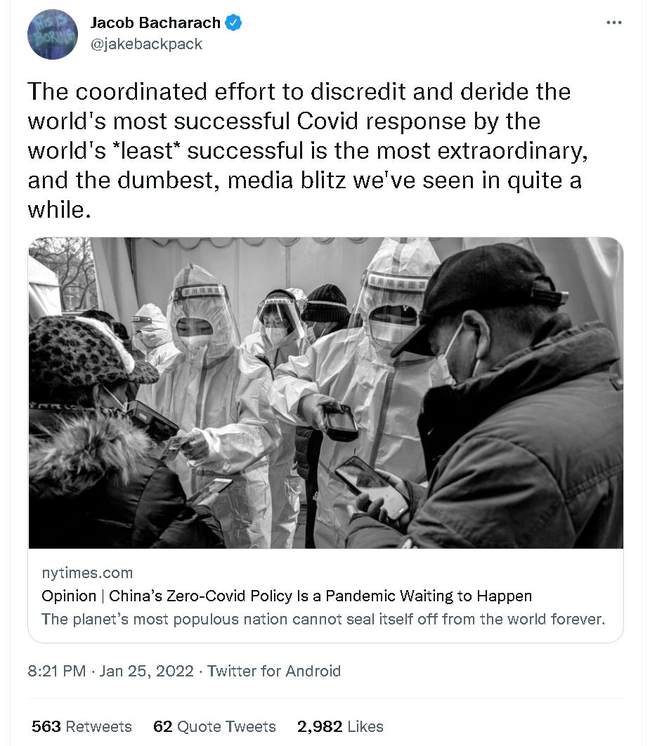Open the China's Zero-Covid Policy headline
The image size is (650, 746).
pyautogui.click(x=286, y=596)
